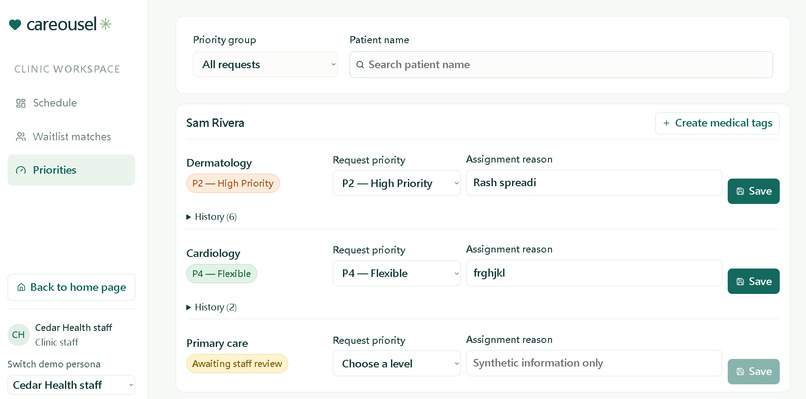Click the Awaiting staff review badge
Image resolution: width=806 pixels, height=399 pixels.
(x=237, y=364)
